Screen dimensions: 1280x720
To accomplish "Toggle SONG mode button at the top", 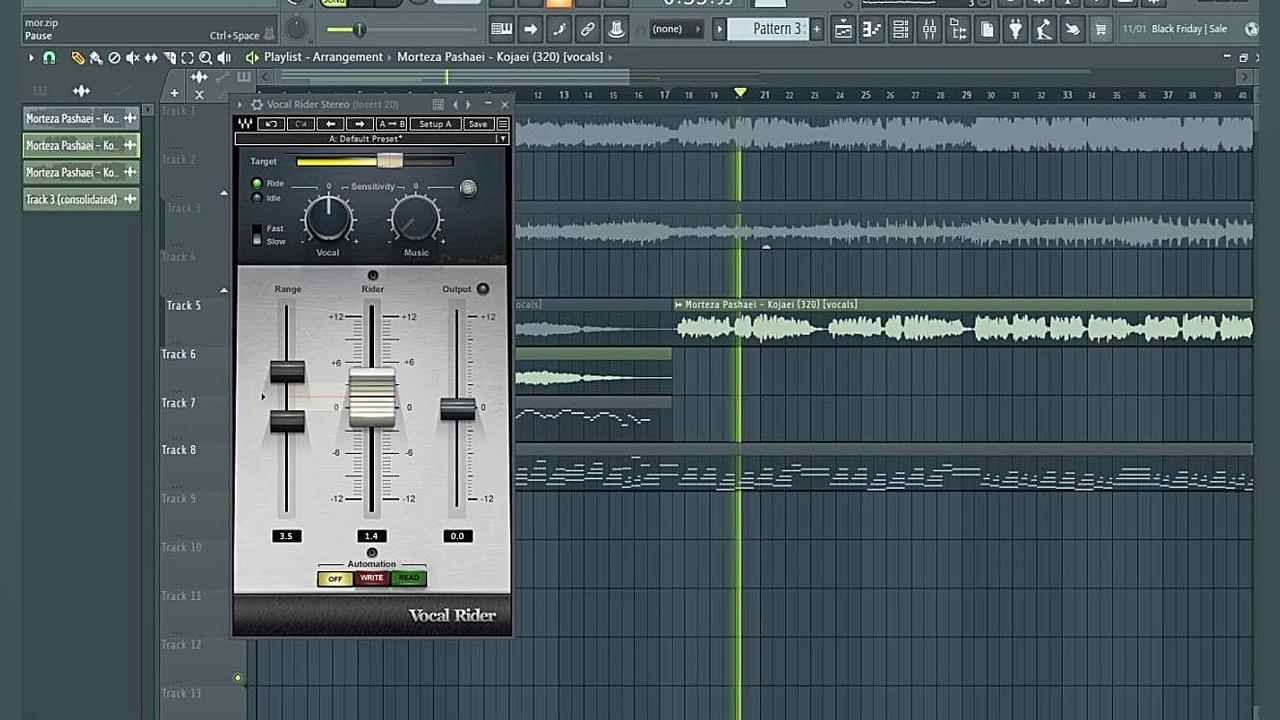I will tap(332, 3).
